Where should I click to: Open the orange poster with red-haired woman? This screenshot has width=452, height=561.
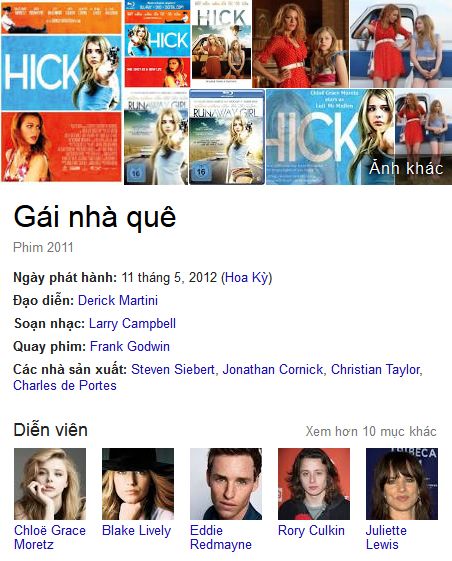pos(62,147)
